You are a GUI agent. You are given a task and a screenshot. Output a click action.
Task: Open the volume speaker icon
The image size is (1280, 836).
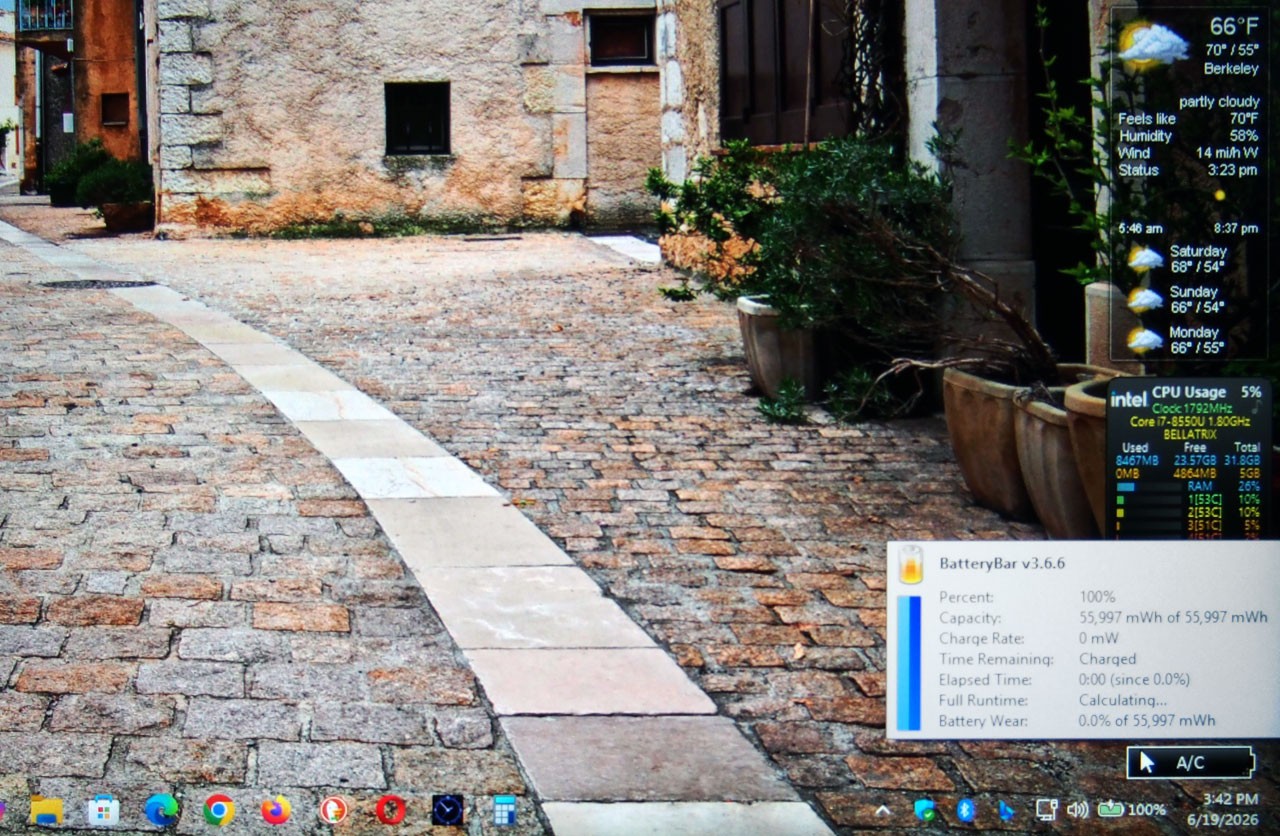click(x=1077, y=810)
